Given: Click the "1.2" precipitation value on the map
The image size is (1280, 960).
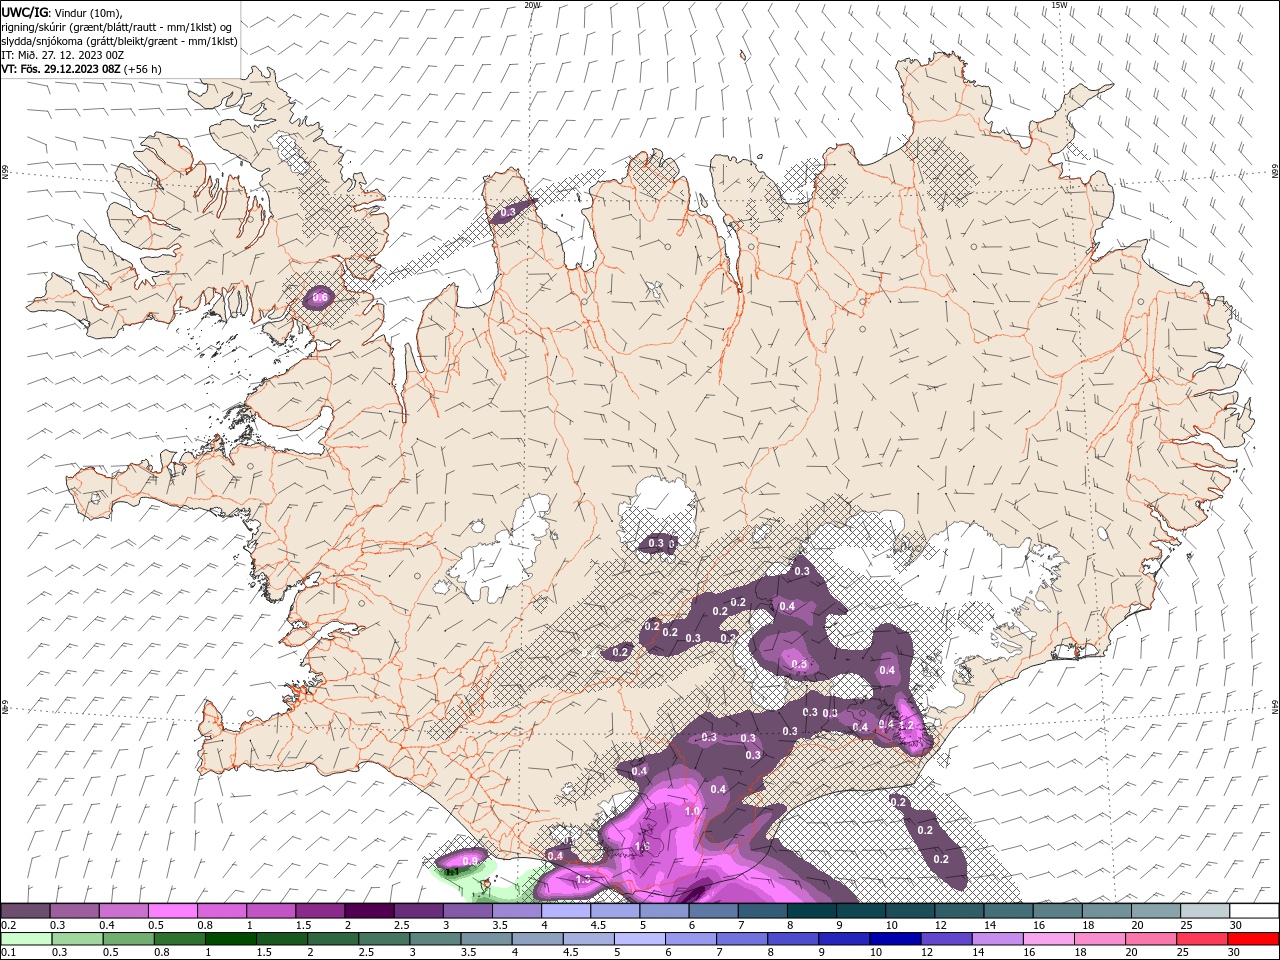Looking at the screenshot, I should click(x=907, y=725).
